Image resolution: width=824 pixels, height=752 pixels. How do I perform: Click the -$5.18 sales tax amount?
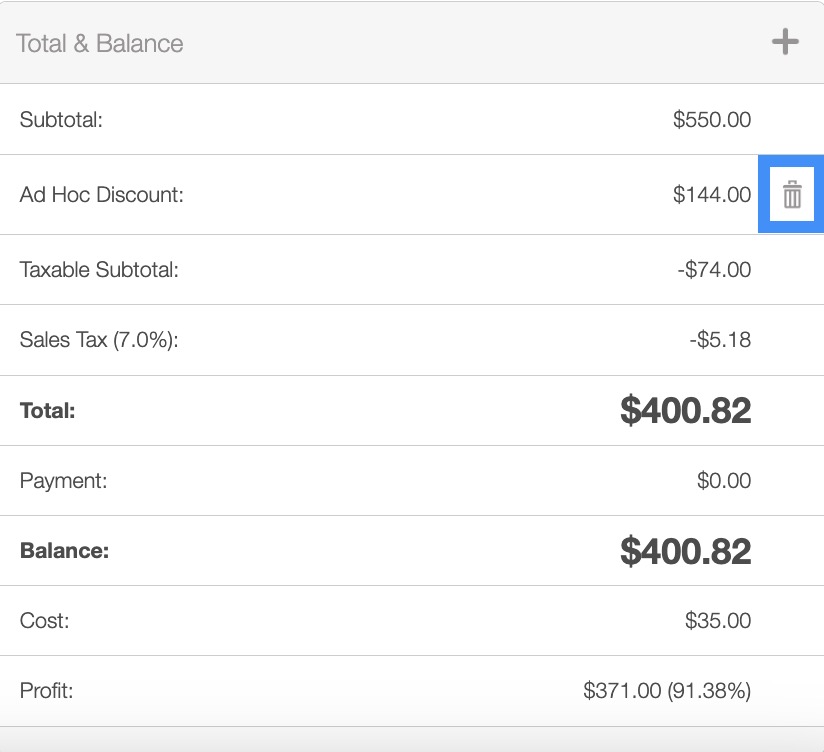click(719, 340)
